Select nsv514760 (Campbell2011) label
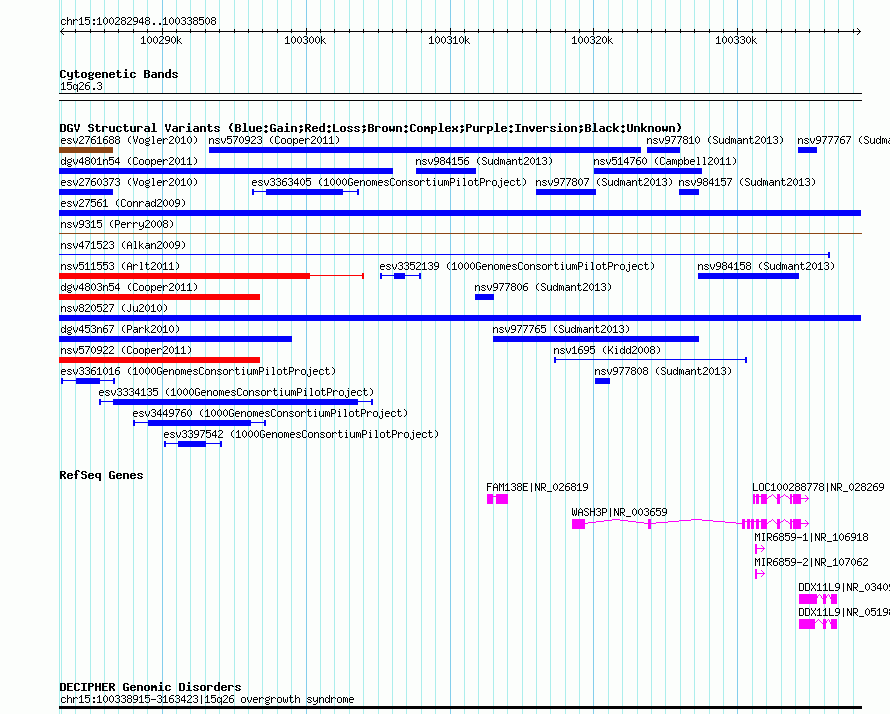Image resolution: width=890 pixels, height=714 pixels. (x=665, y=161)
